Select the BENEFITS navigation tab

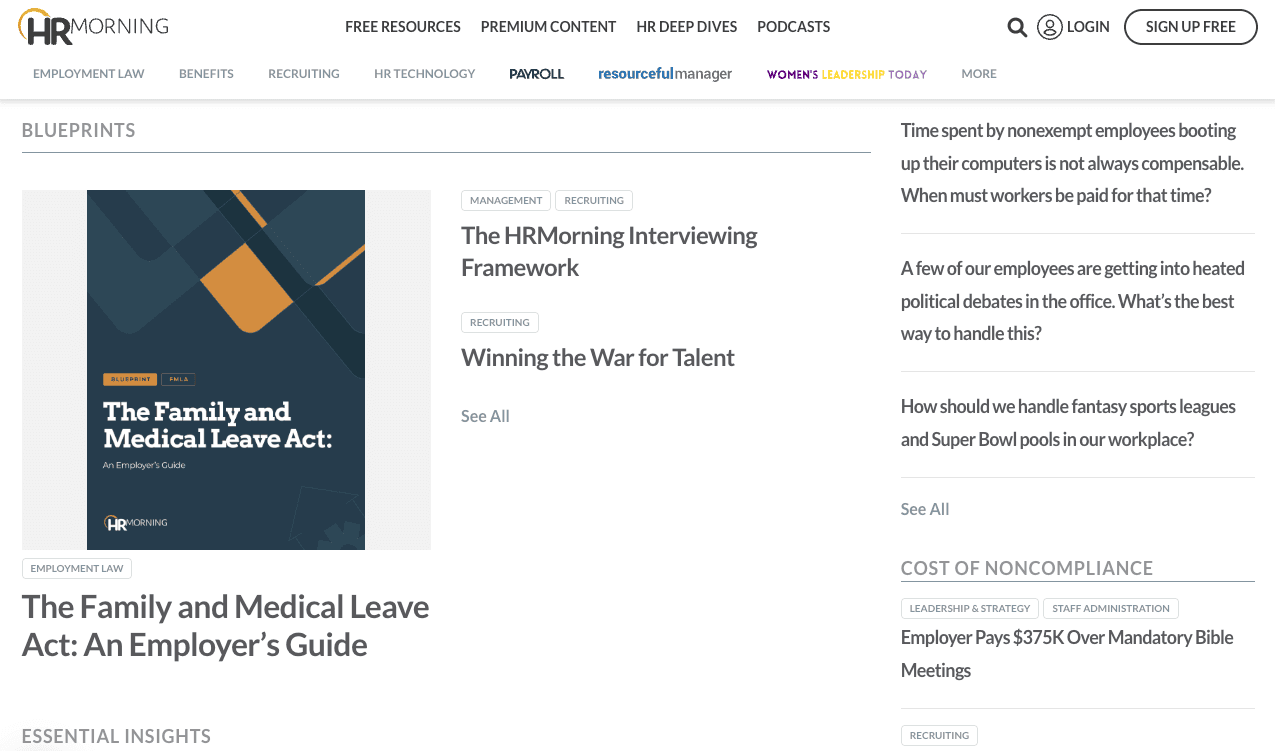[206, 73]
